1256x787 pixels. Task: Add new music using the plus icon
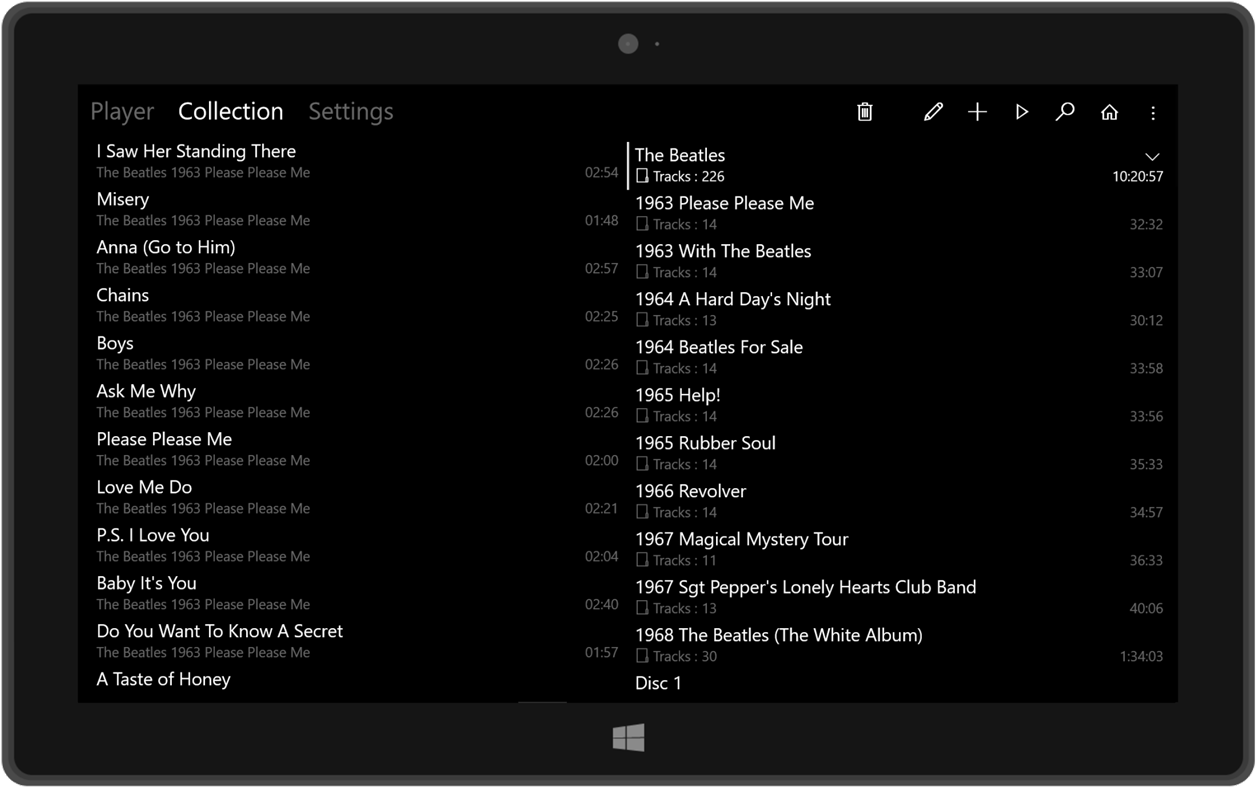[977, 112]
